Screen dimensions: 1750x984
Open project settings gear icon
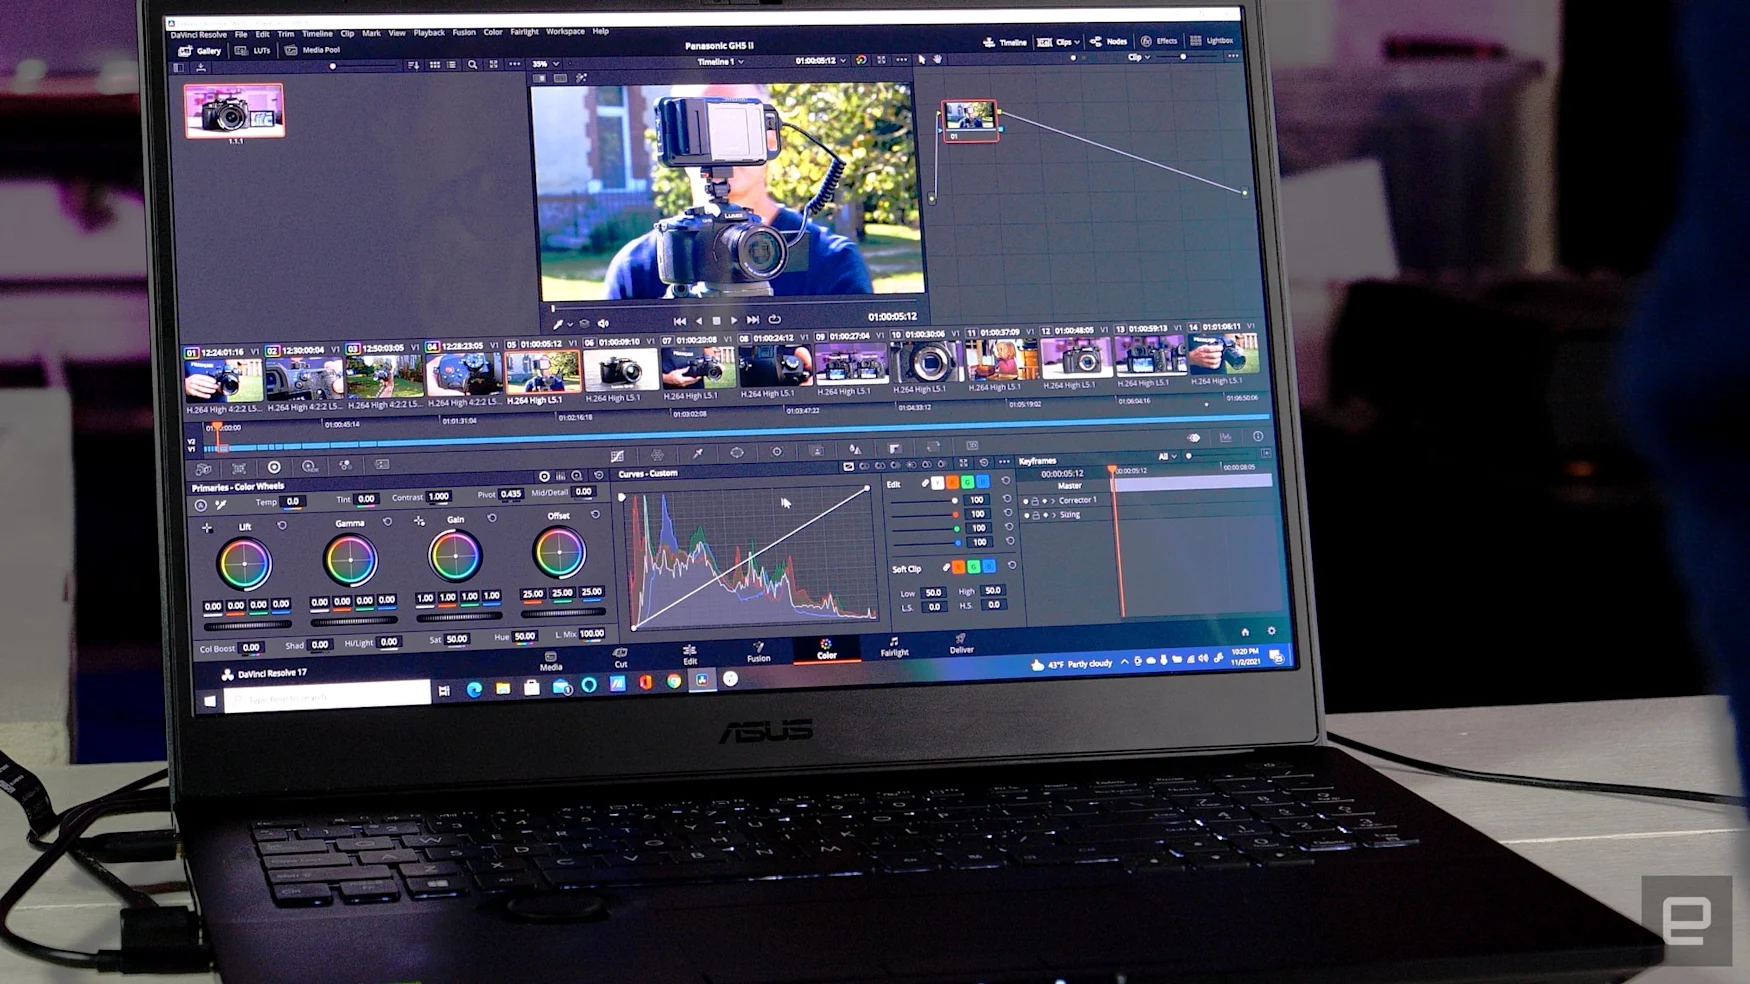1271,631
